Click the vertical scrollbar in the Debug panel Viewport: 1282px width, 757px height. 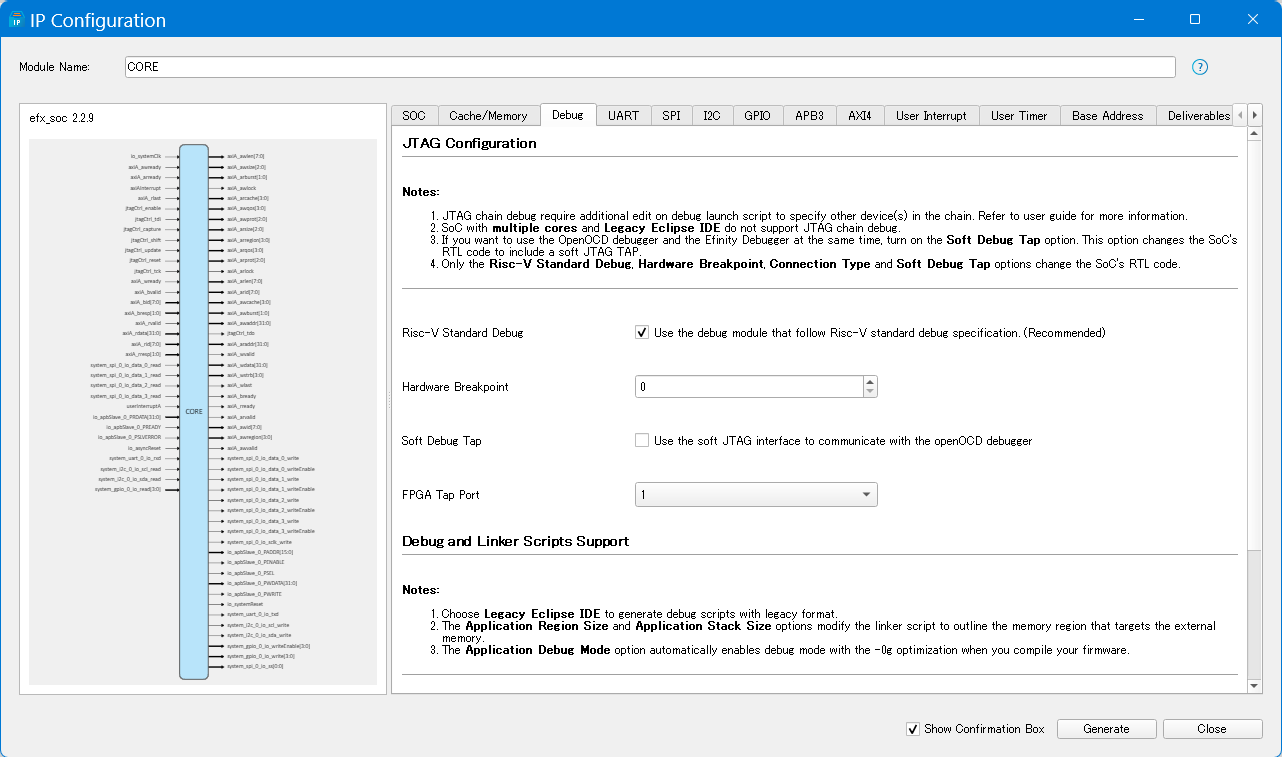[x=1255, y=400]
